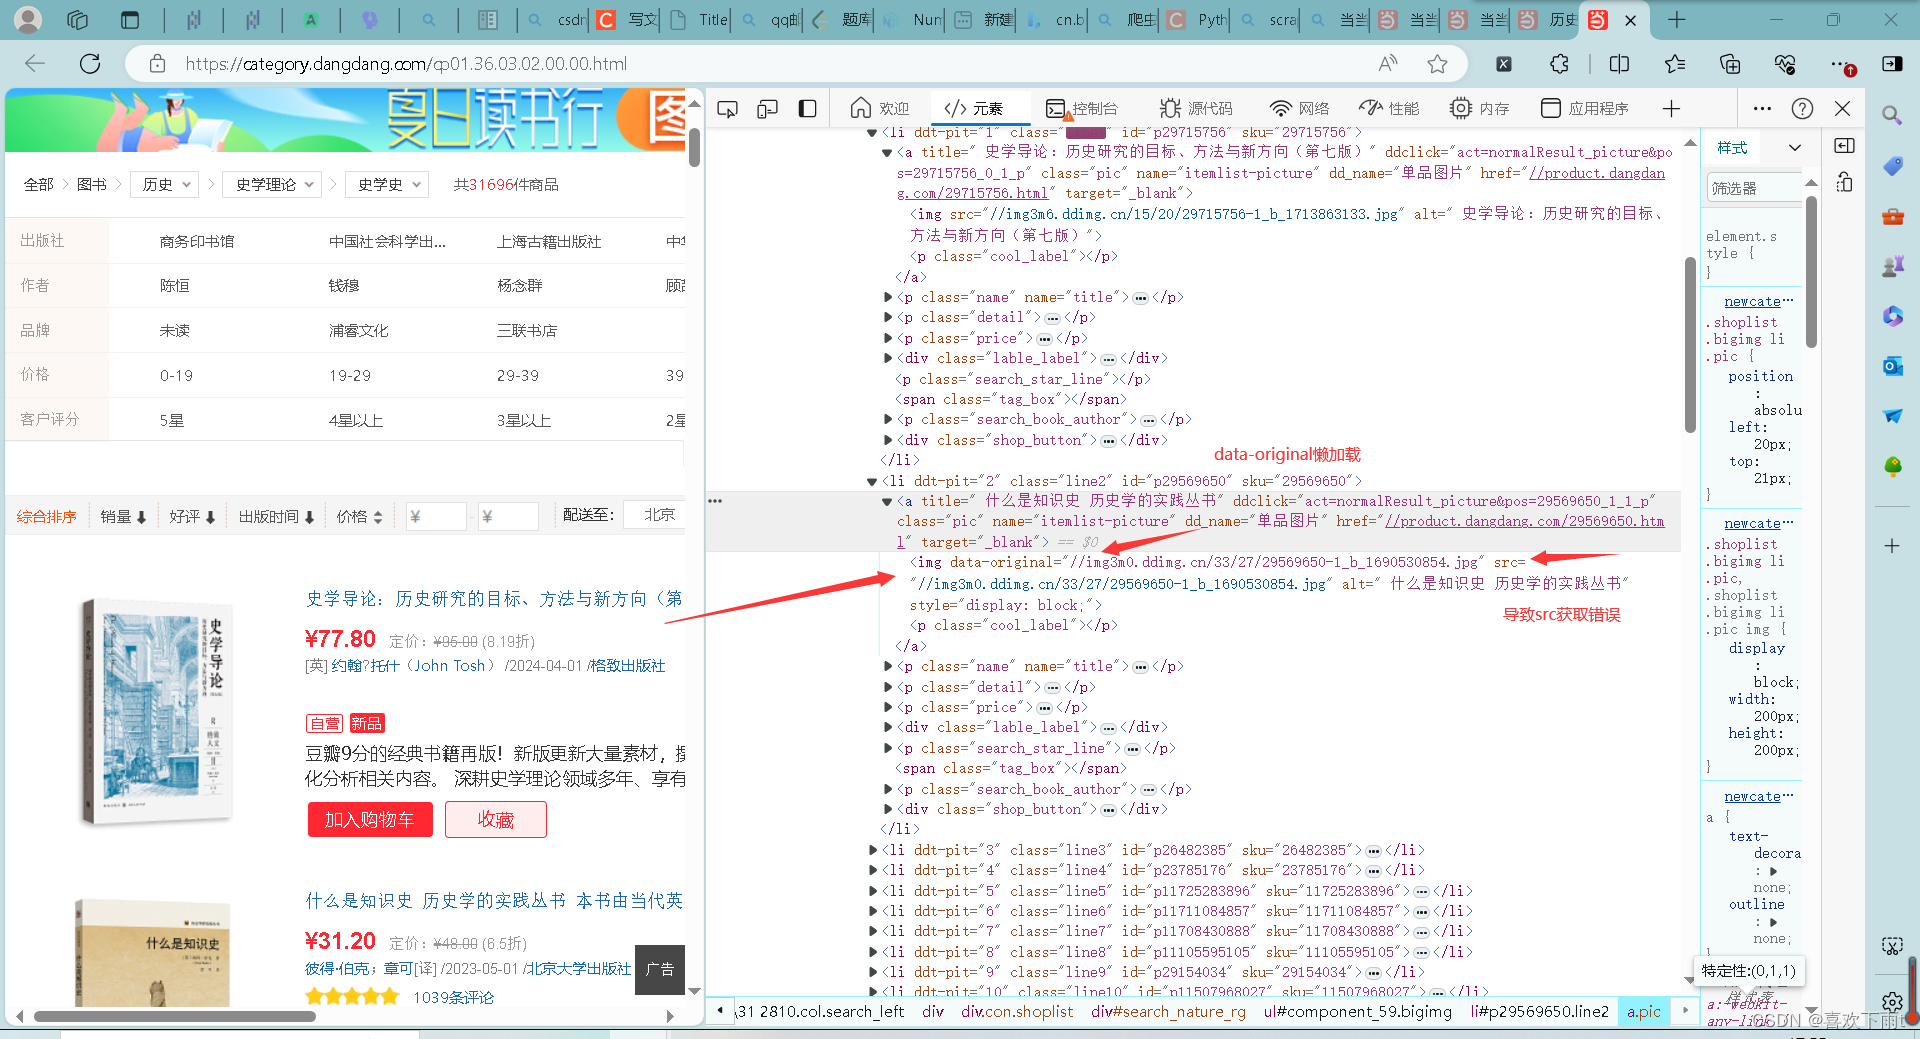Toggle the DevTools activity bar dock icon

pyautogui.click(x=807, y=109)
